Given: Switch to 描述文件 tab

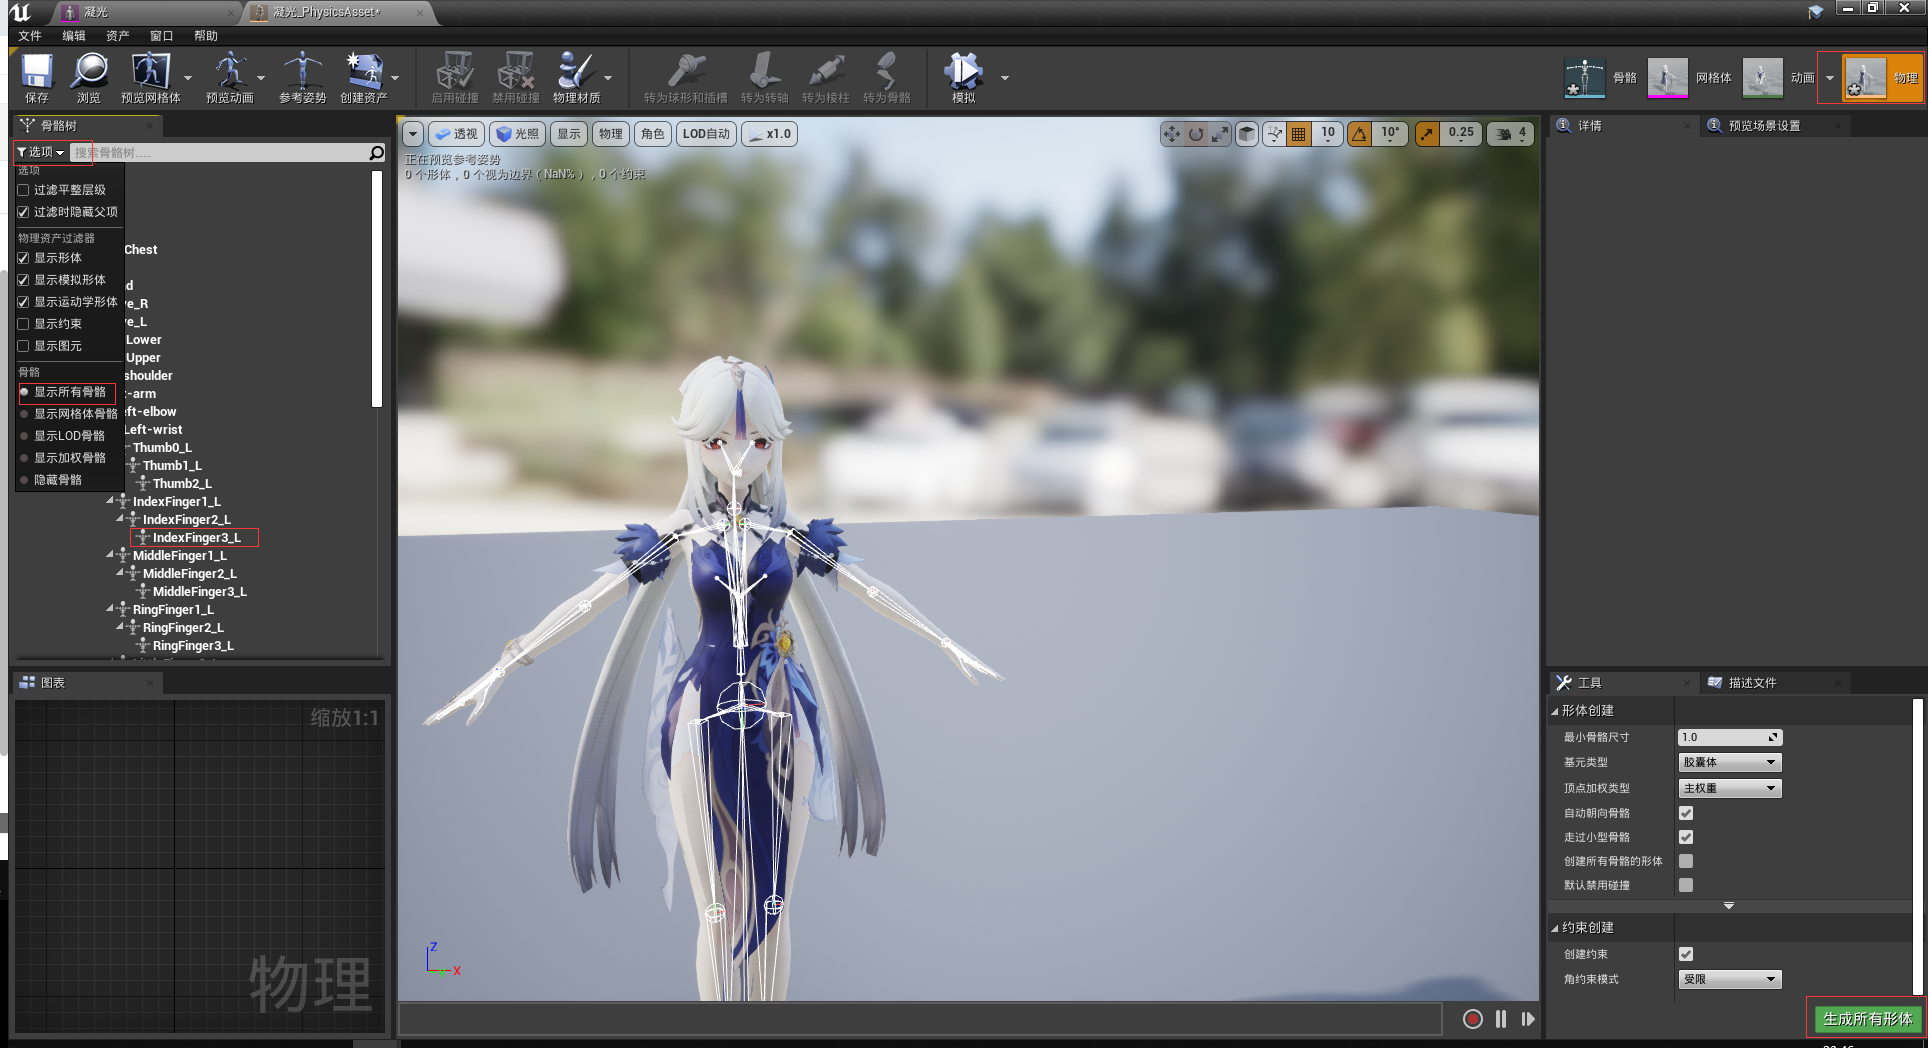Looking at the screenshot, I should click(x=1752, y=683).
